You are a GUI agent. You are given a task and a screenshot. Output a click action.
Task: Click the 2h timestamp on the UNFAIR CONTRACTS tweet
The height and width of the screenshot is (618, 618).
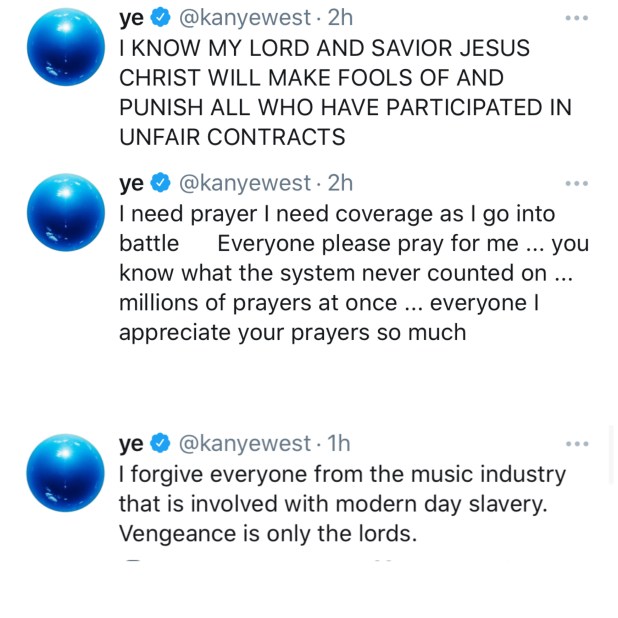(340, 18)
